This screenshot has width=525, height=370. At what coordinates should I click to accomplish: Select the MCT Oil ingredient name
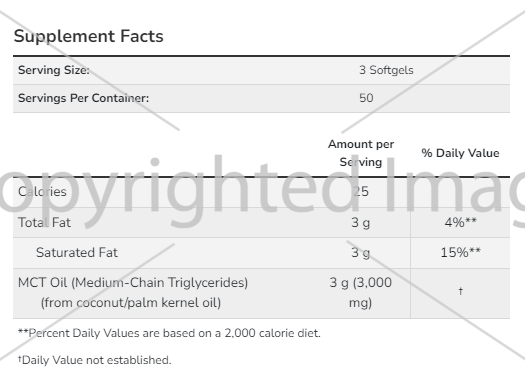point(133,283)
